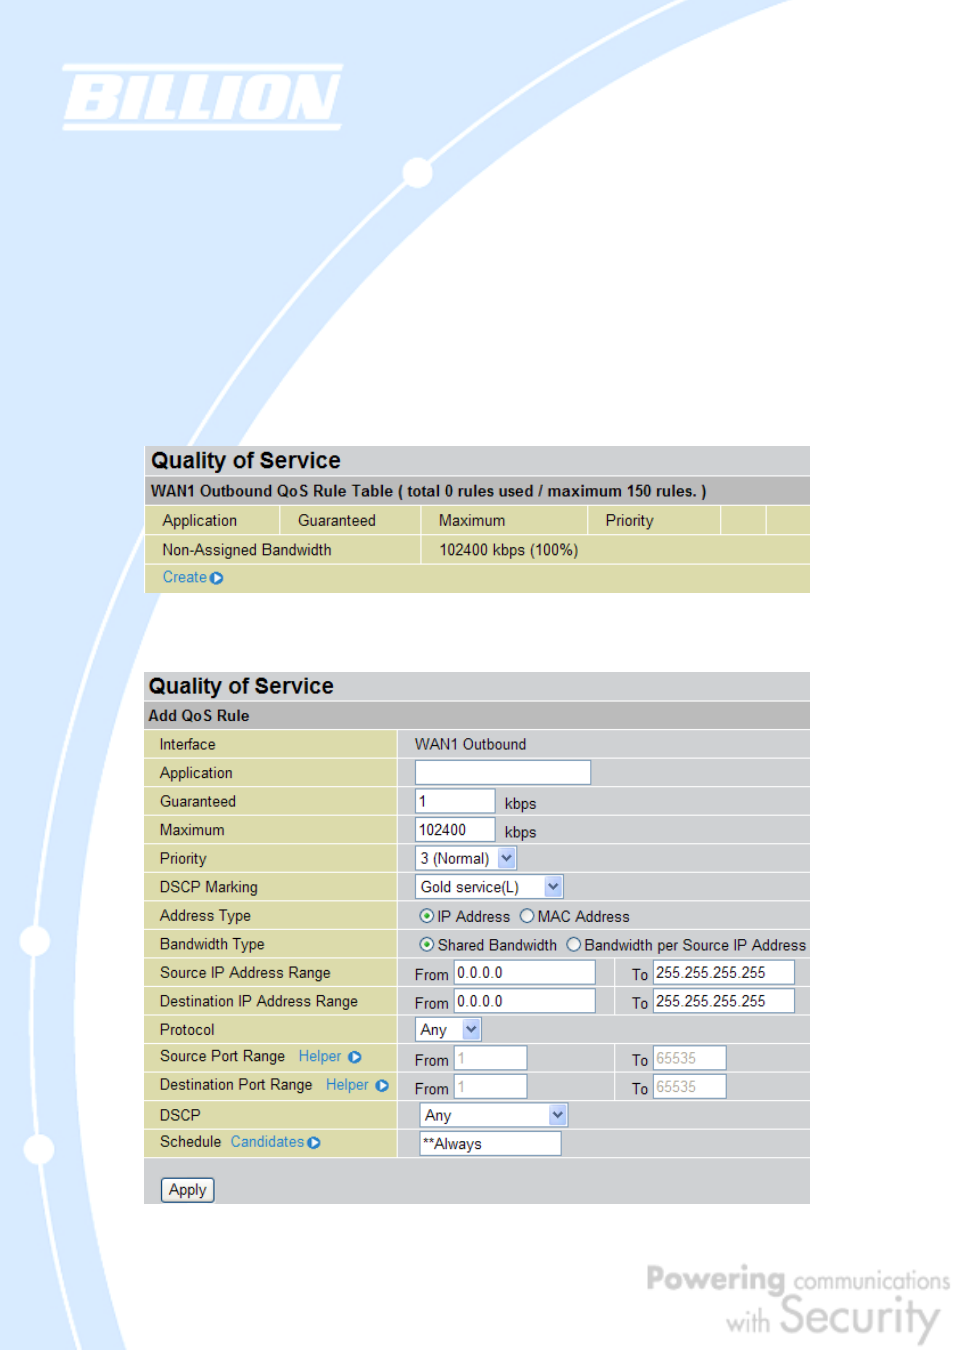Image resolution: width=954 pixels, height=1350 pixels.
Task: Select the Shared Bandwidth radio button
Action: click(x=427, y=944)
